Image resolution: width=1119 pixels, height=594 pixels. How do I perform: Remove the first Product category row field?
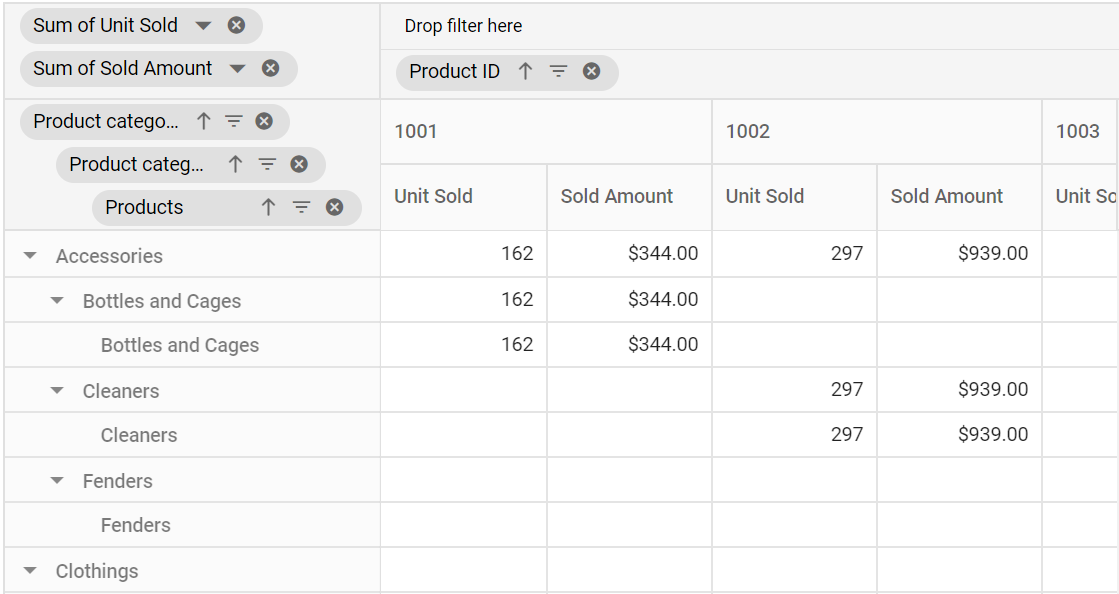click(264, 121)
